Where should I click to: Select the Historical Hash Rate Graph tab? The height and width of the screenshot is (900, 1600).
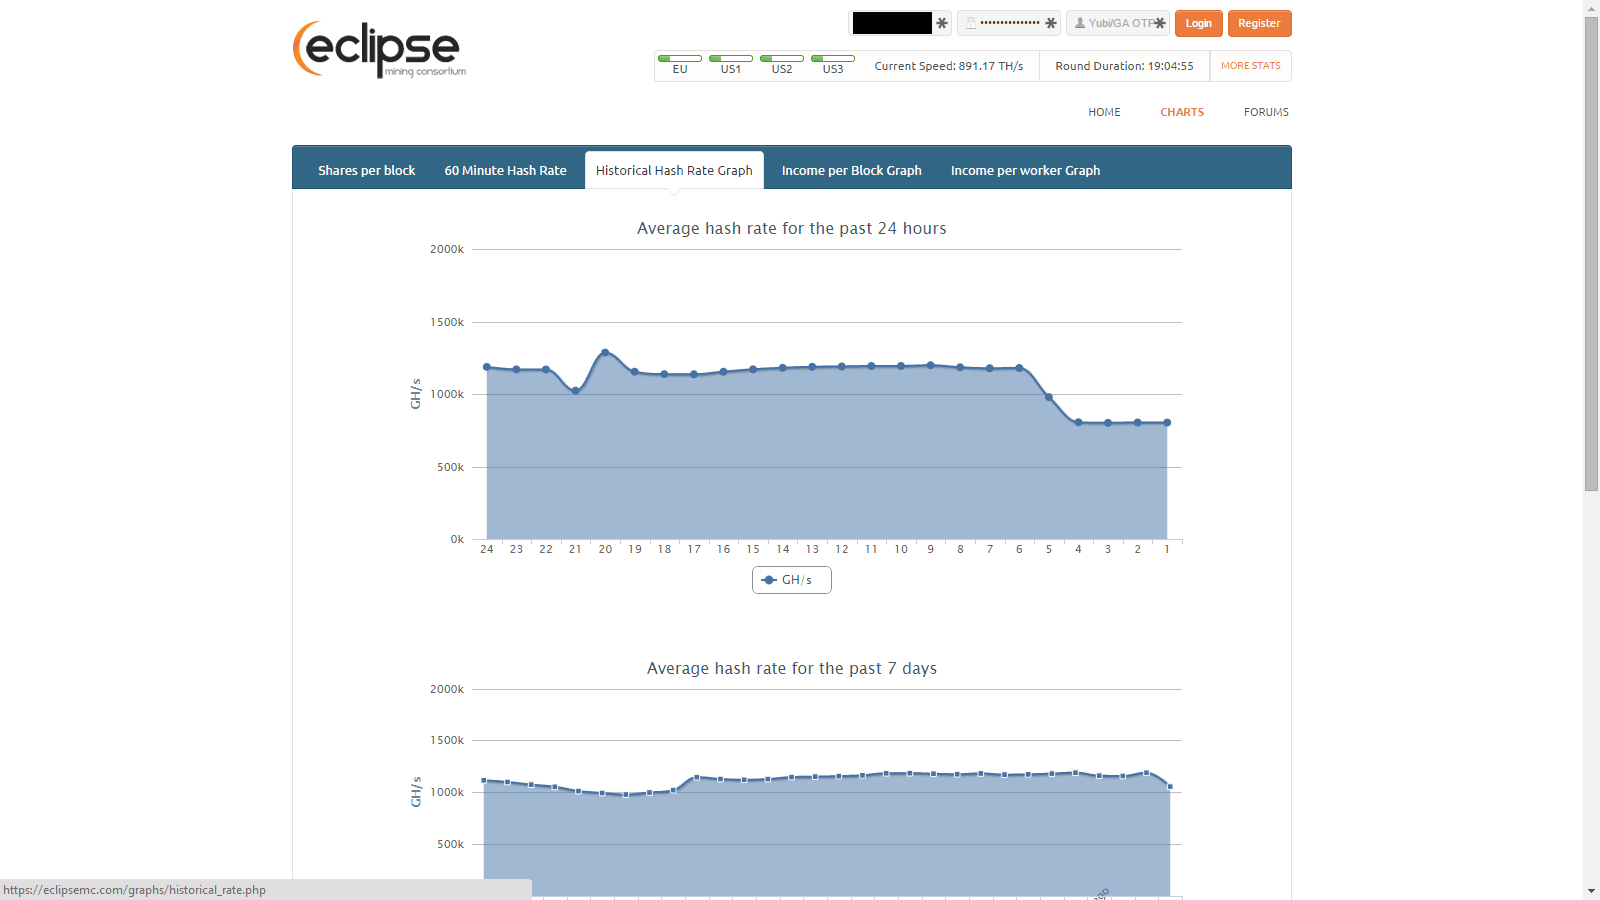(674, 171)
